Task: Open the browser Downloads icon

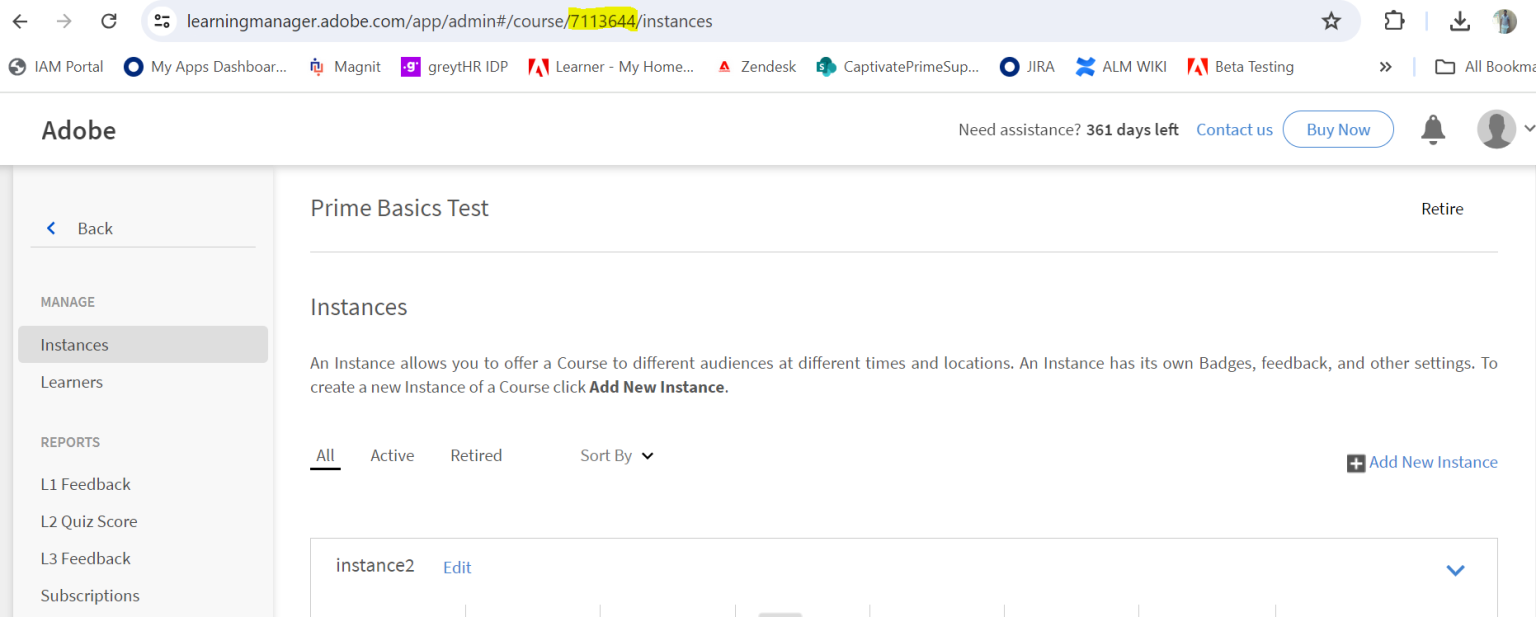Action: click(1460, 21)
